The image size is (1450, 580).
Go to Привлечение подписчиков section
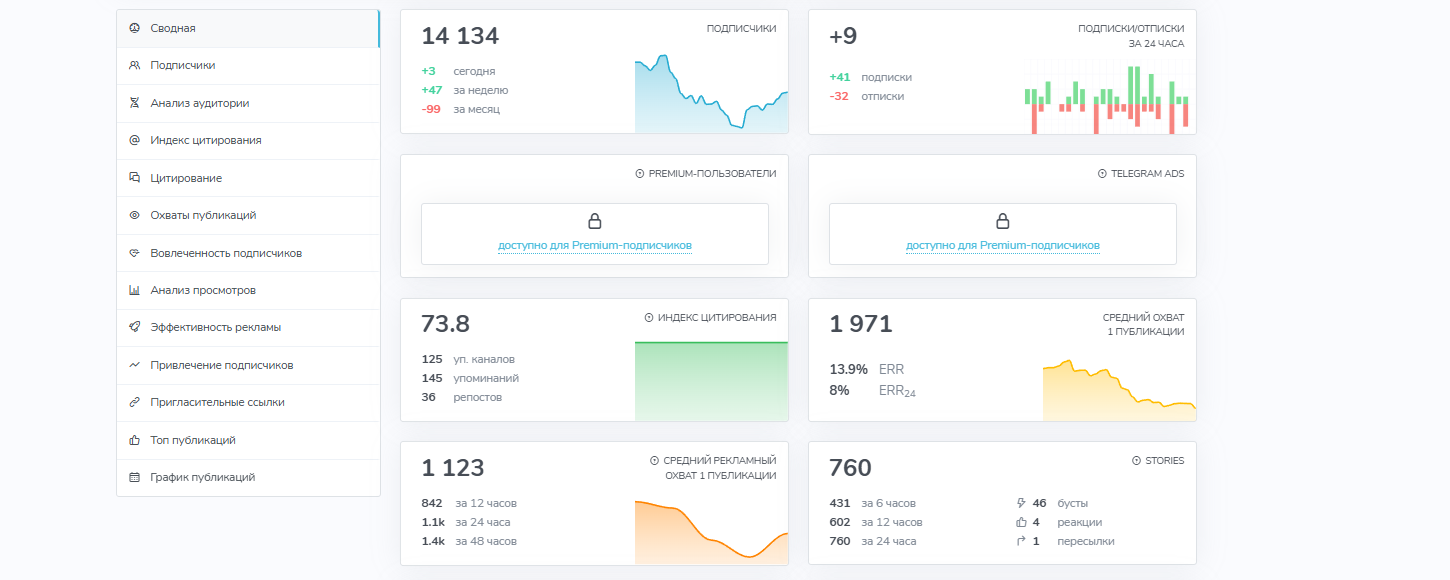(222, 365)
